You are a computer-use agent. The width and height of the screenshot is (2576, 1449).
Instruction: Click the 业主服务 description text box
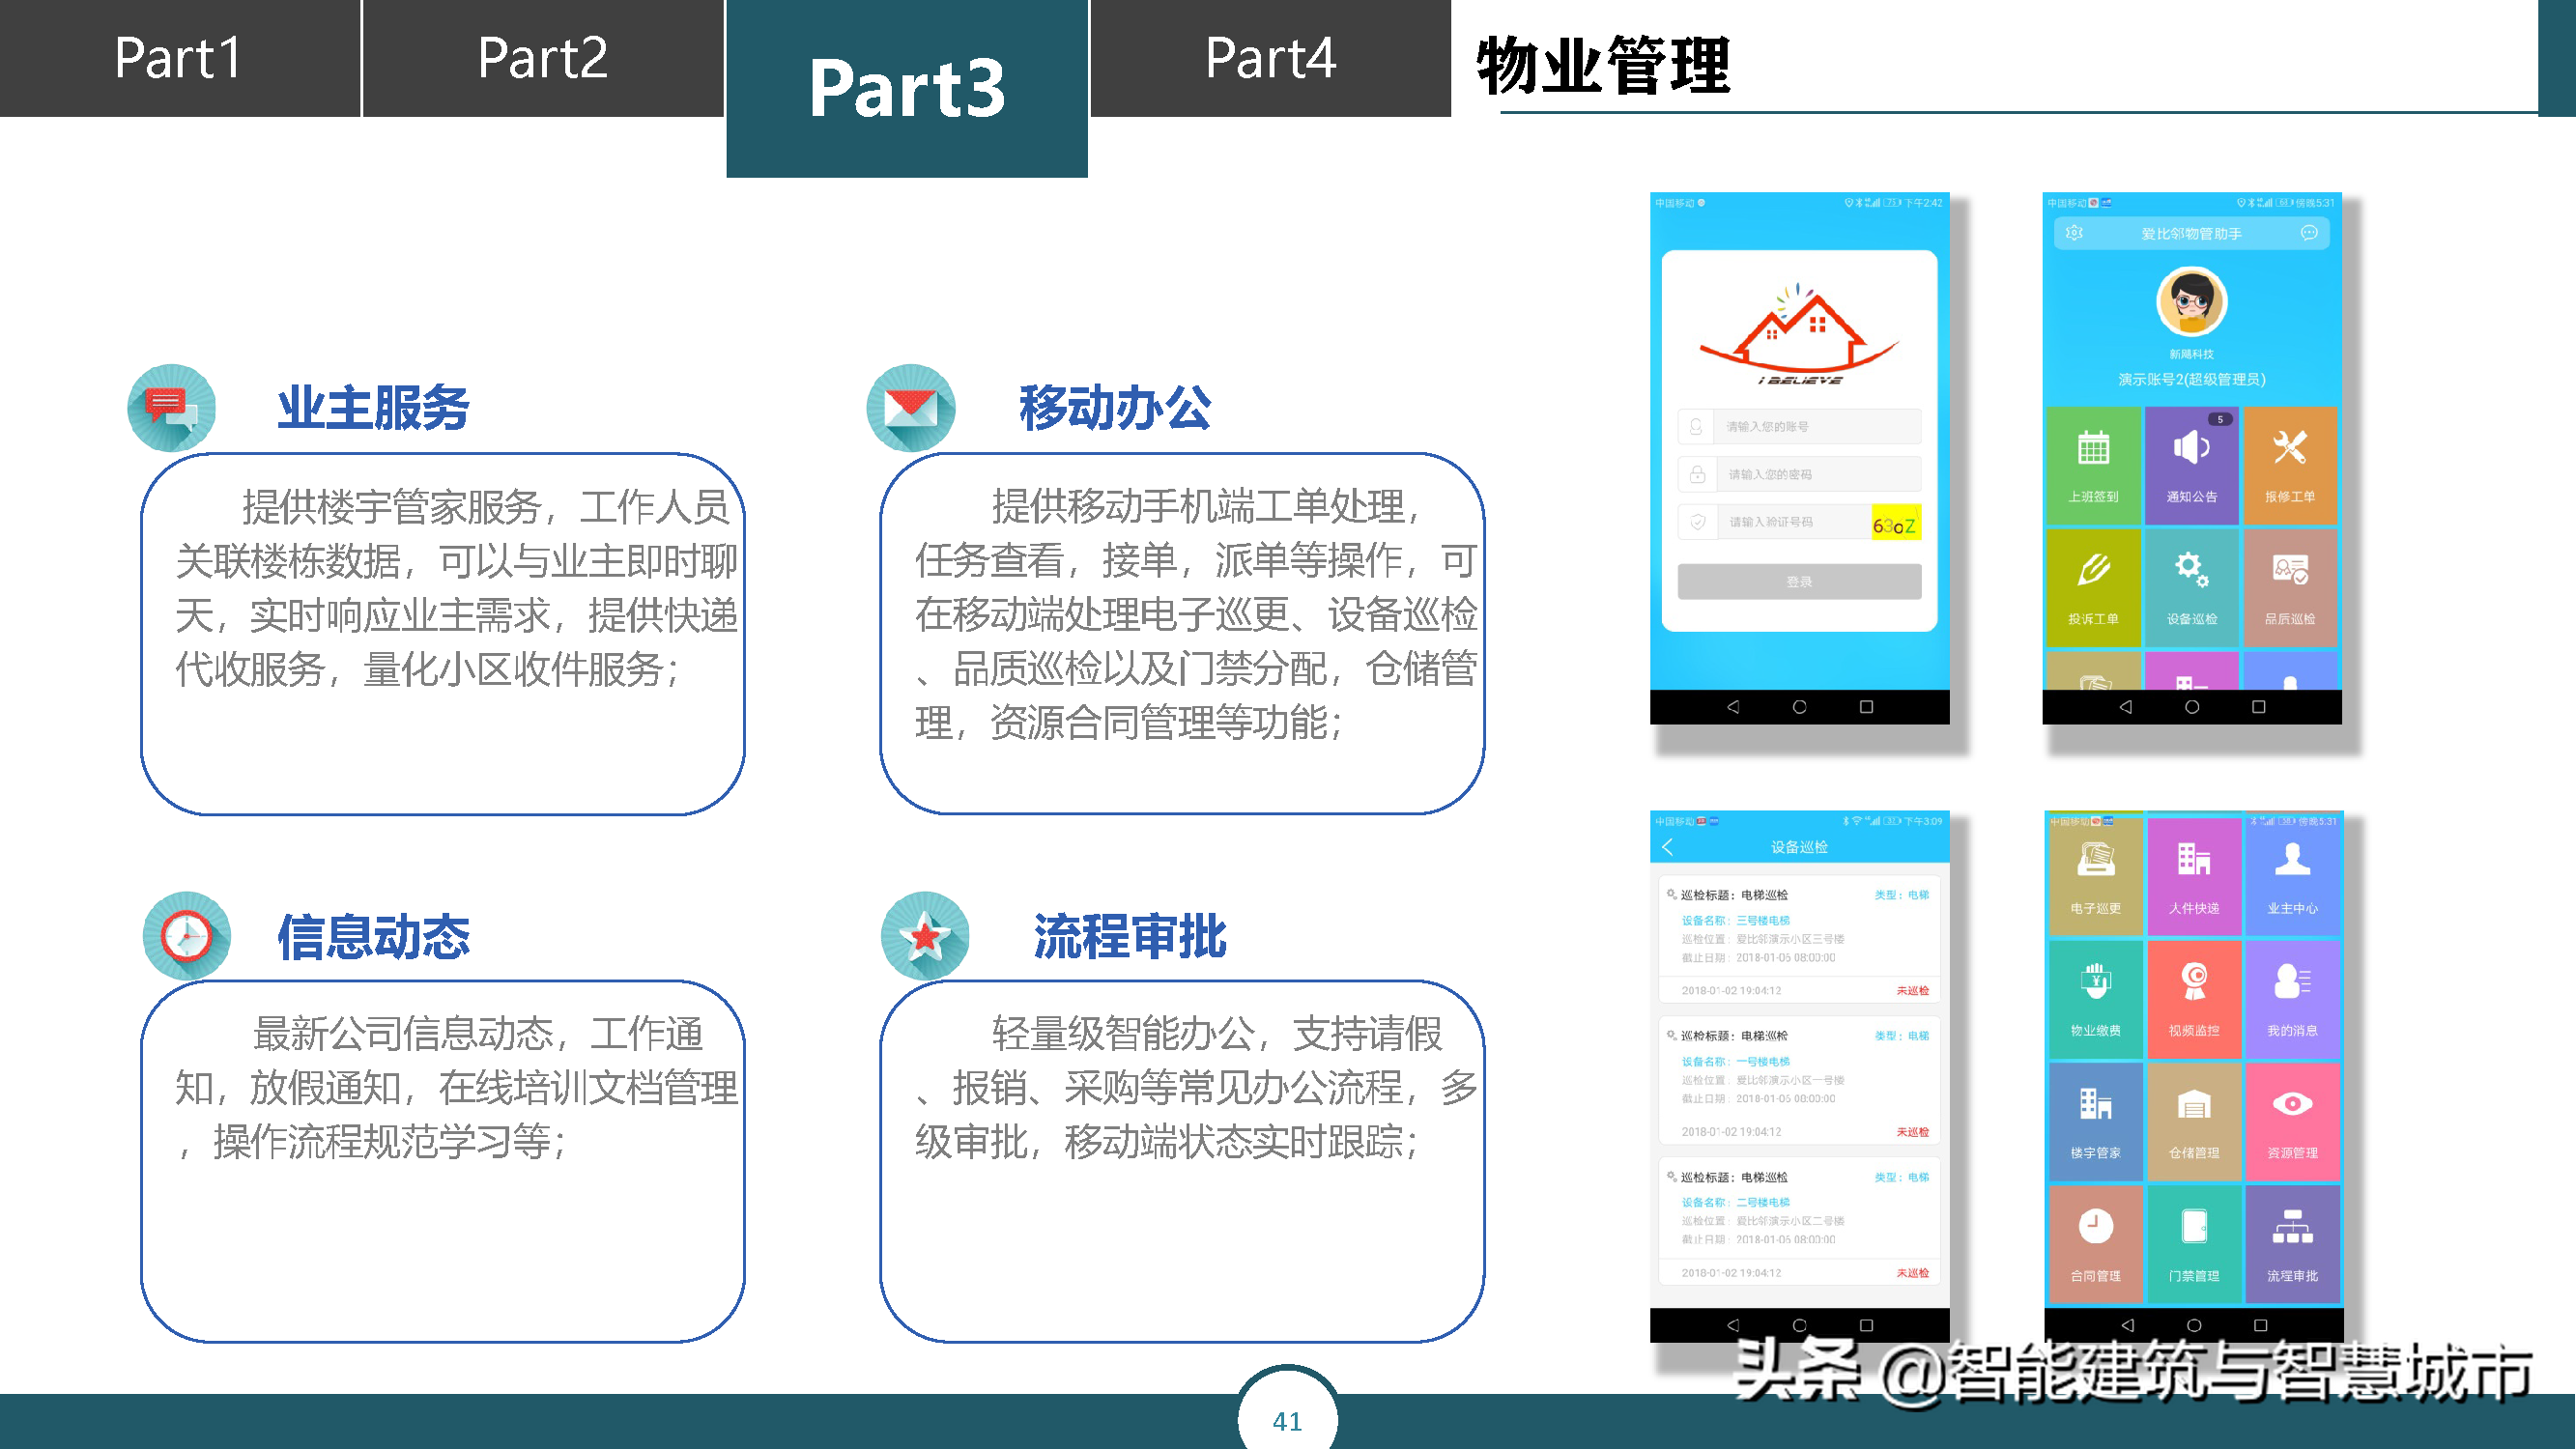tap(443, 634)
